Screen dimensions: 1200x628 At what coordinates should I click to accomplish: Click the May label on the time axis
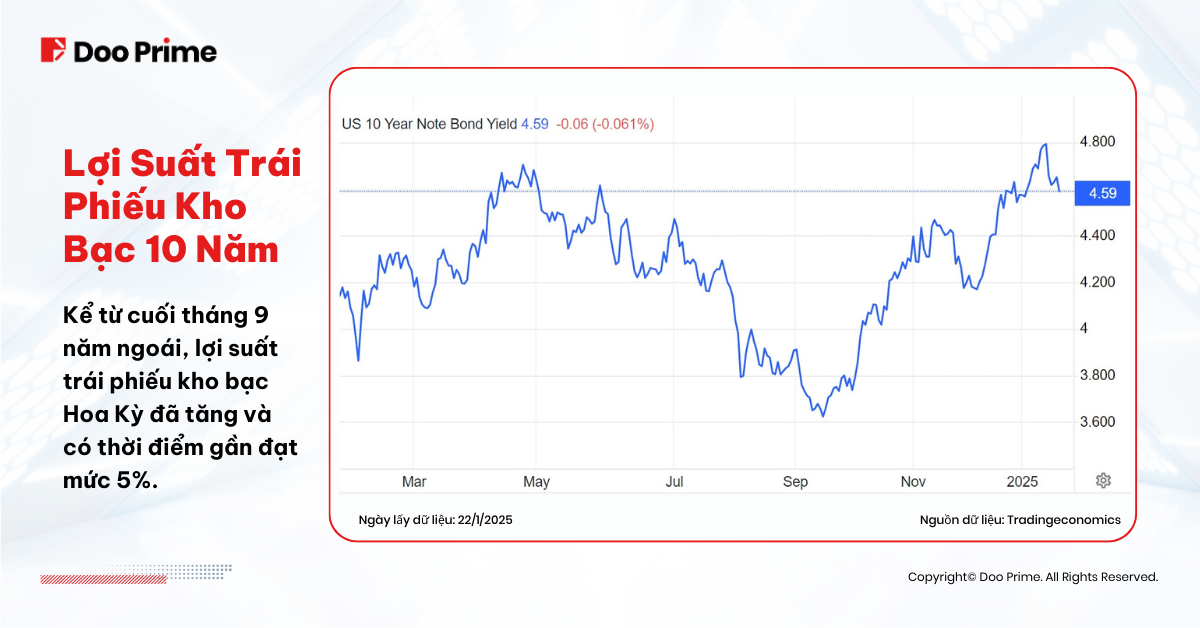tap(536, 482)
